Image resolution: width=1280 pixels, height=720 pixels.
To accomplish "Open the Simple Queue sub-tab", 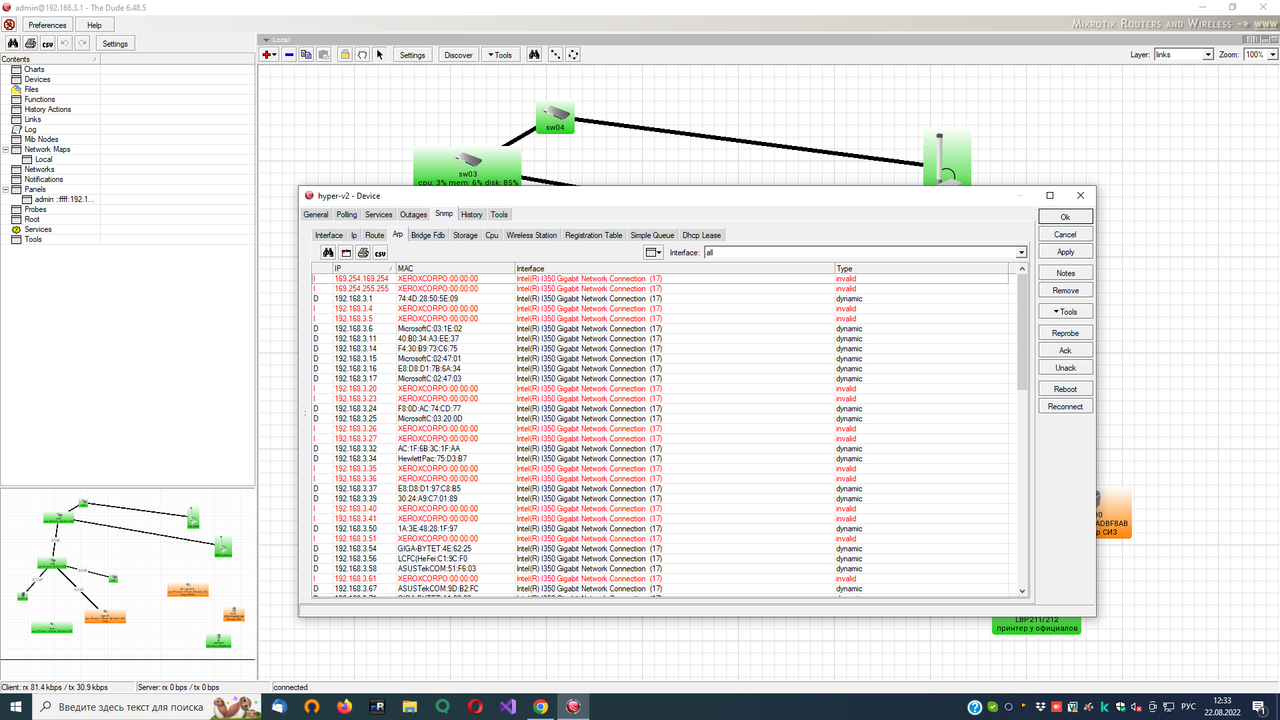I will [652, 235].
